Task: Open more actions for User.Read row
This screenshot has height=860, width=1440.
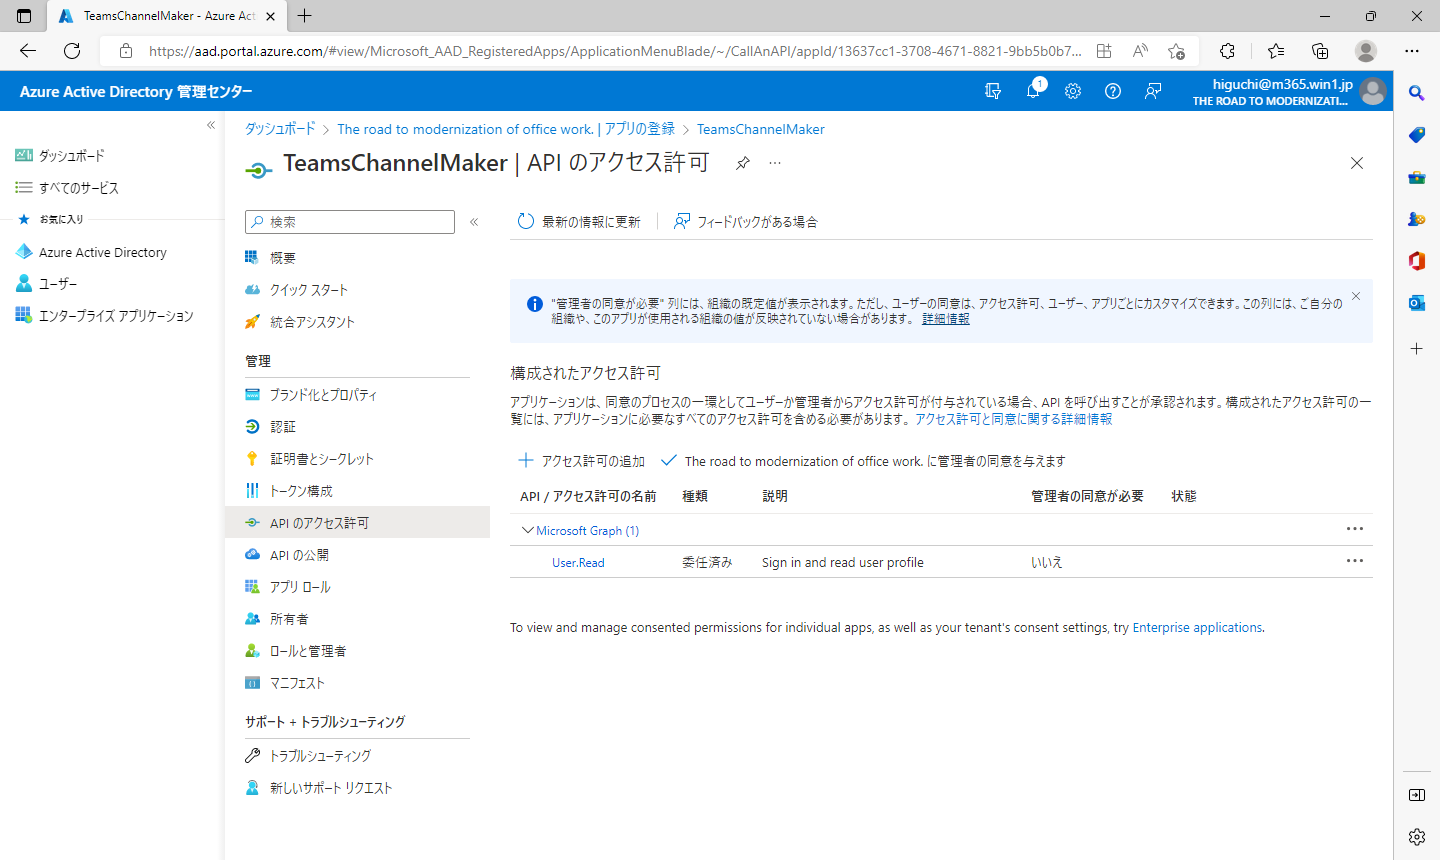Action: (1355, 561)
